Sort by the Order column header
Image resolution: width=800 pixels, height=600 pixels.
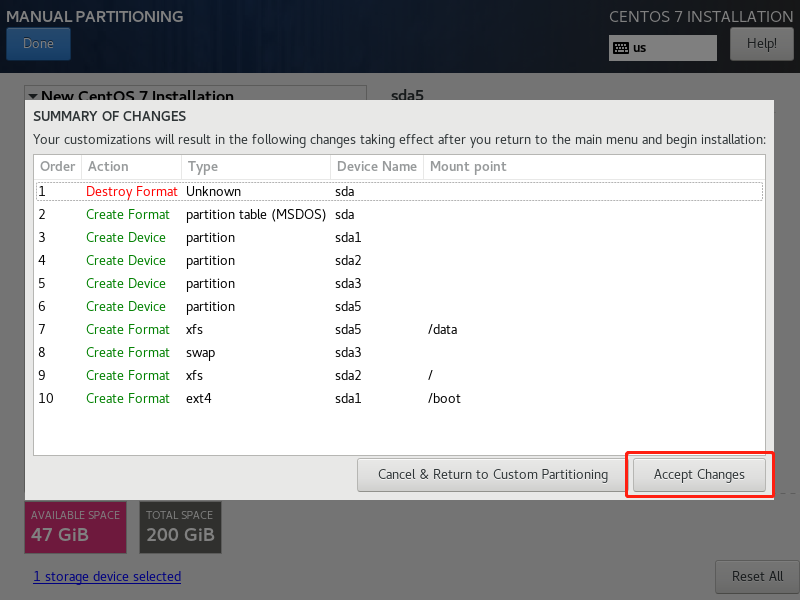(57, 167)
